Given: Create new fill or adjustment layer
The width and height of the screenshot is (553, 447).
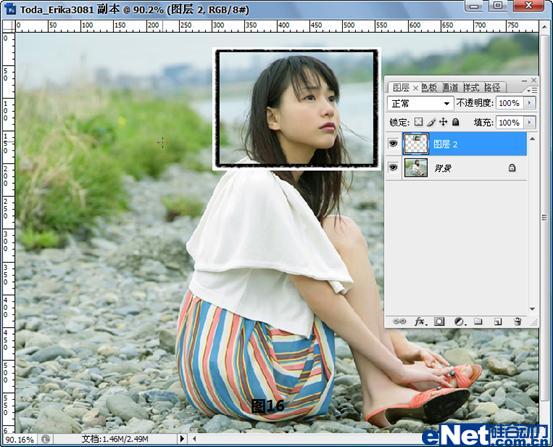Looking at the screenshot, I should click(x=459, y=321).
